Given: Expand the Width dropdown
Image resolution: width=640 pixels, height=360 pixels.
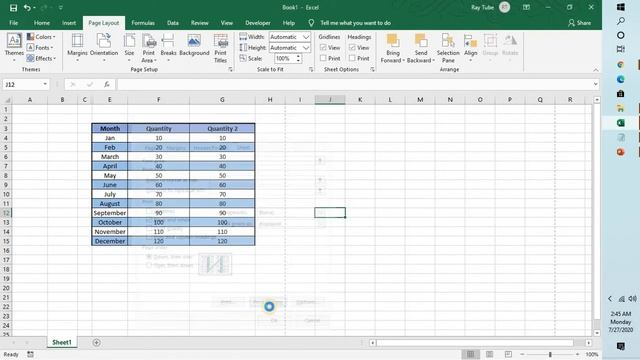Looking at the screenshot, I should [x=306, y=37].
